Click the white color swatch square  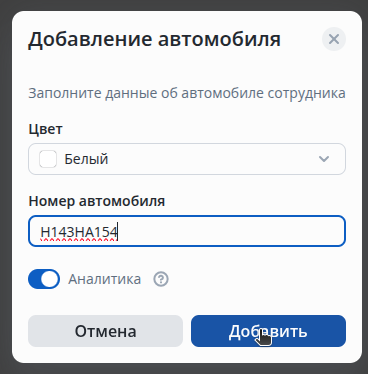click(48, 159)
